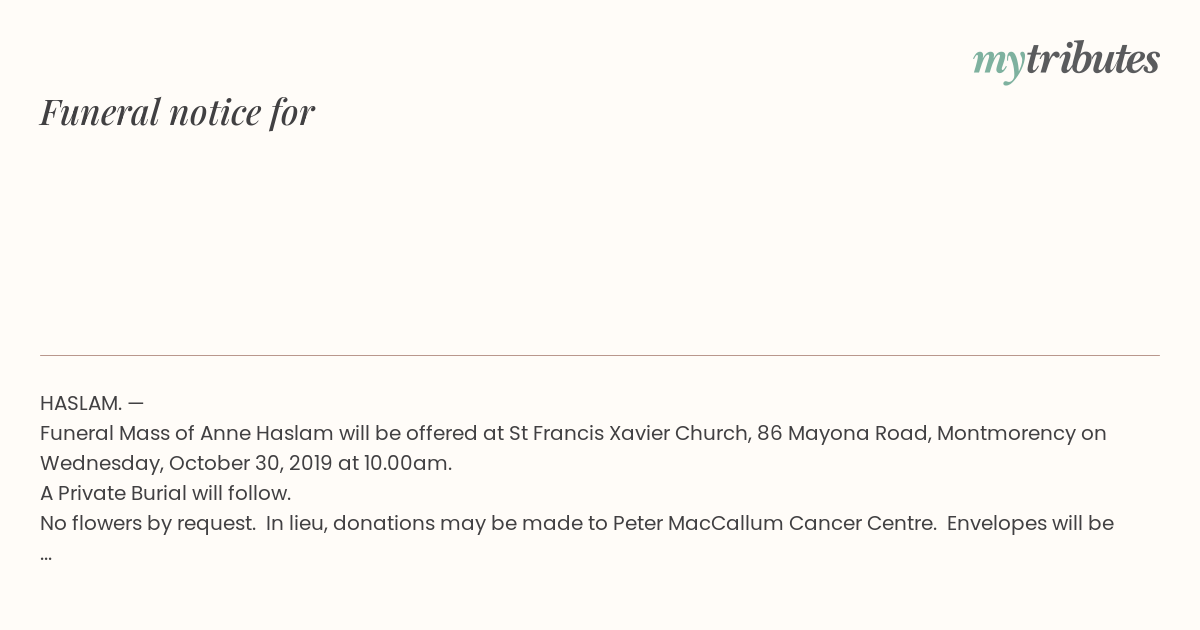Click the "Envelopes will be" text

tap(1030, 523)
